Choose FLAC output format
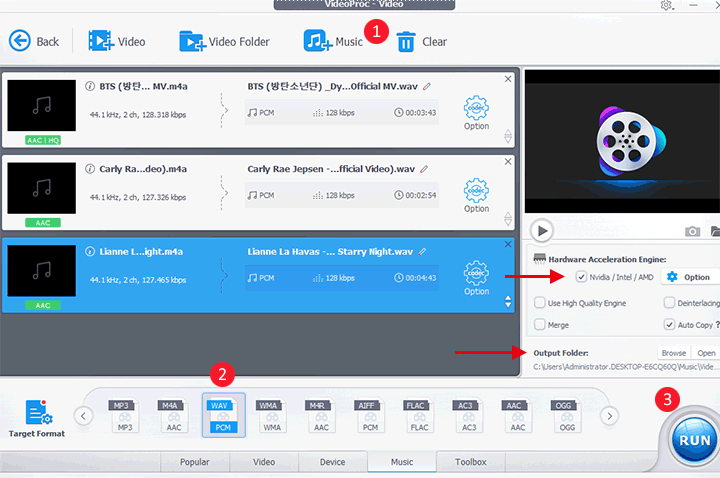This screenshot has height=478, width=720. coord(419,416)
